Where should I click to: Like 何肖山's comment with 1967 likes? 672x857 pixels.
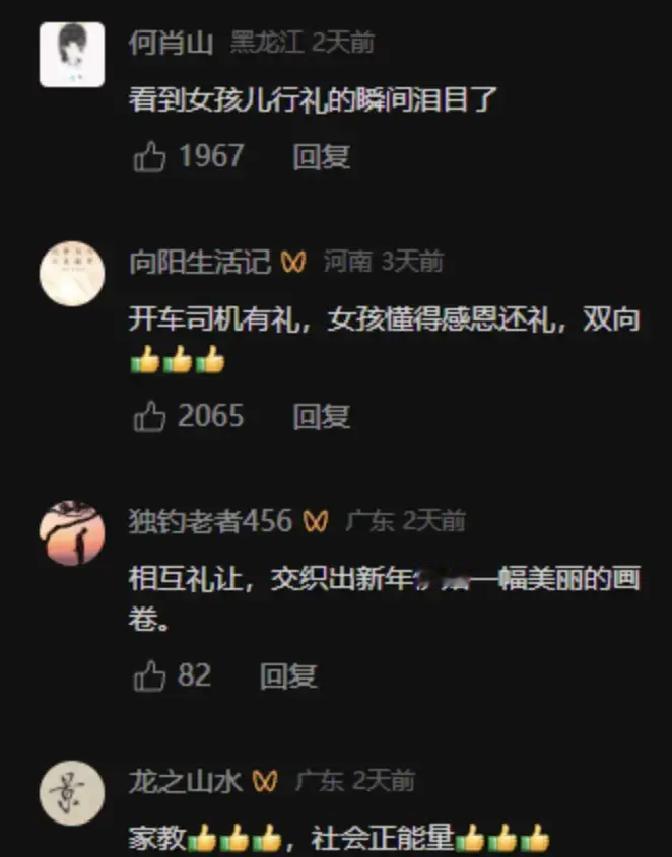click(149, 156)
